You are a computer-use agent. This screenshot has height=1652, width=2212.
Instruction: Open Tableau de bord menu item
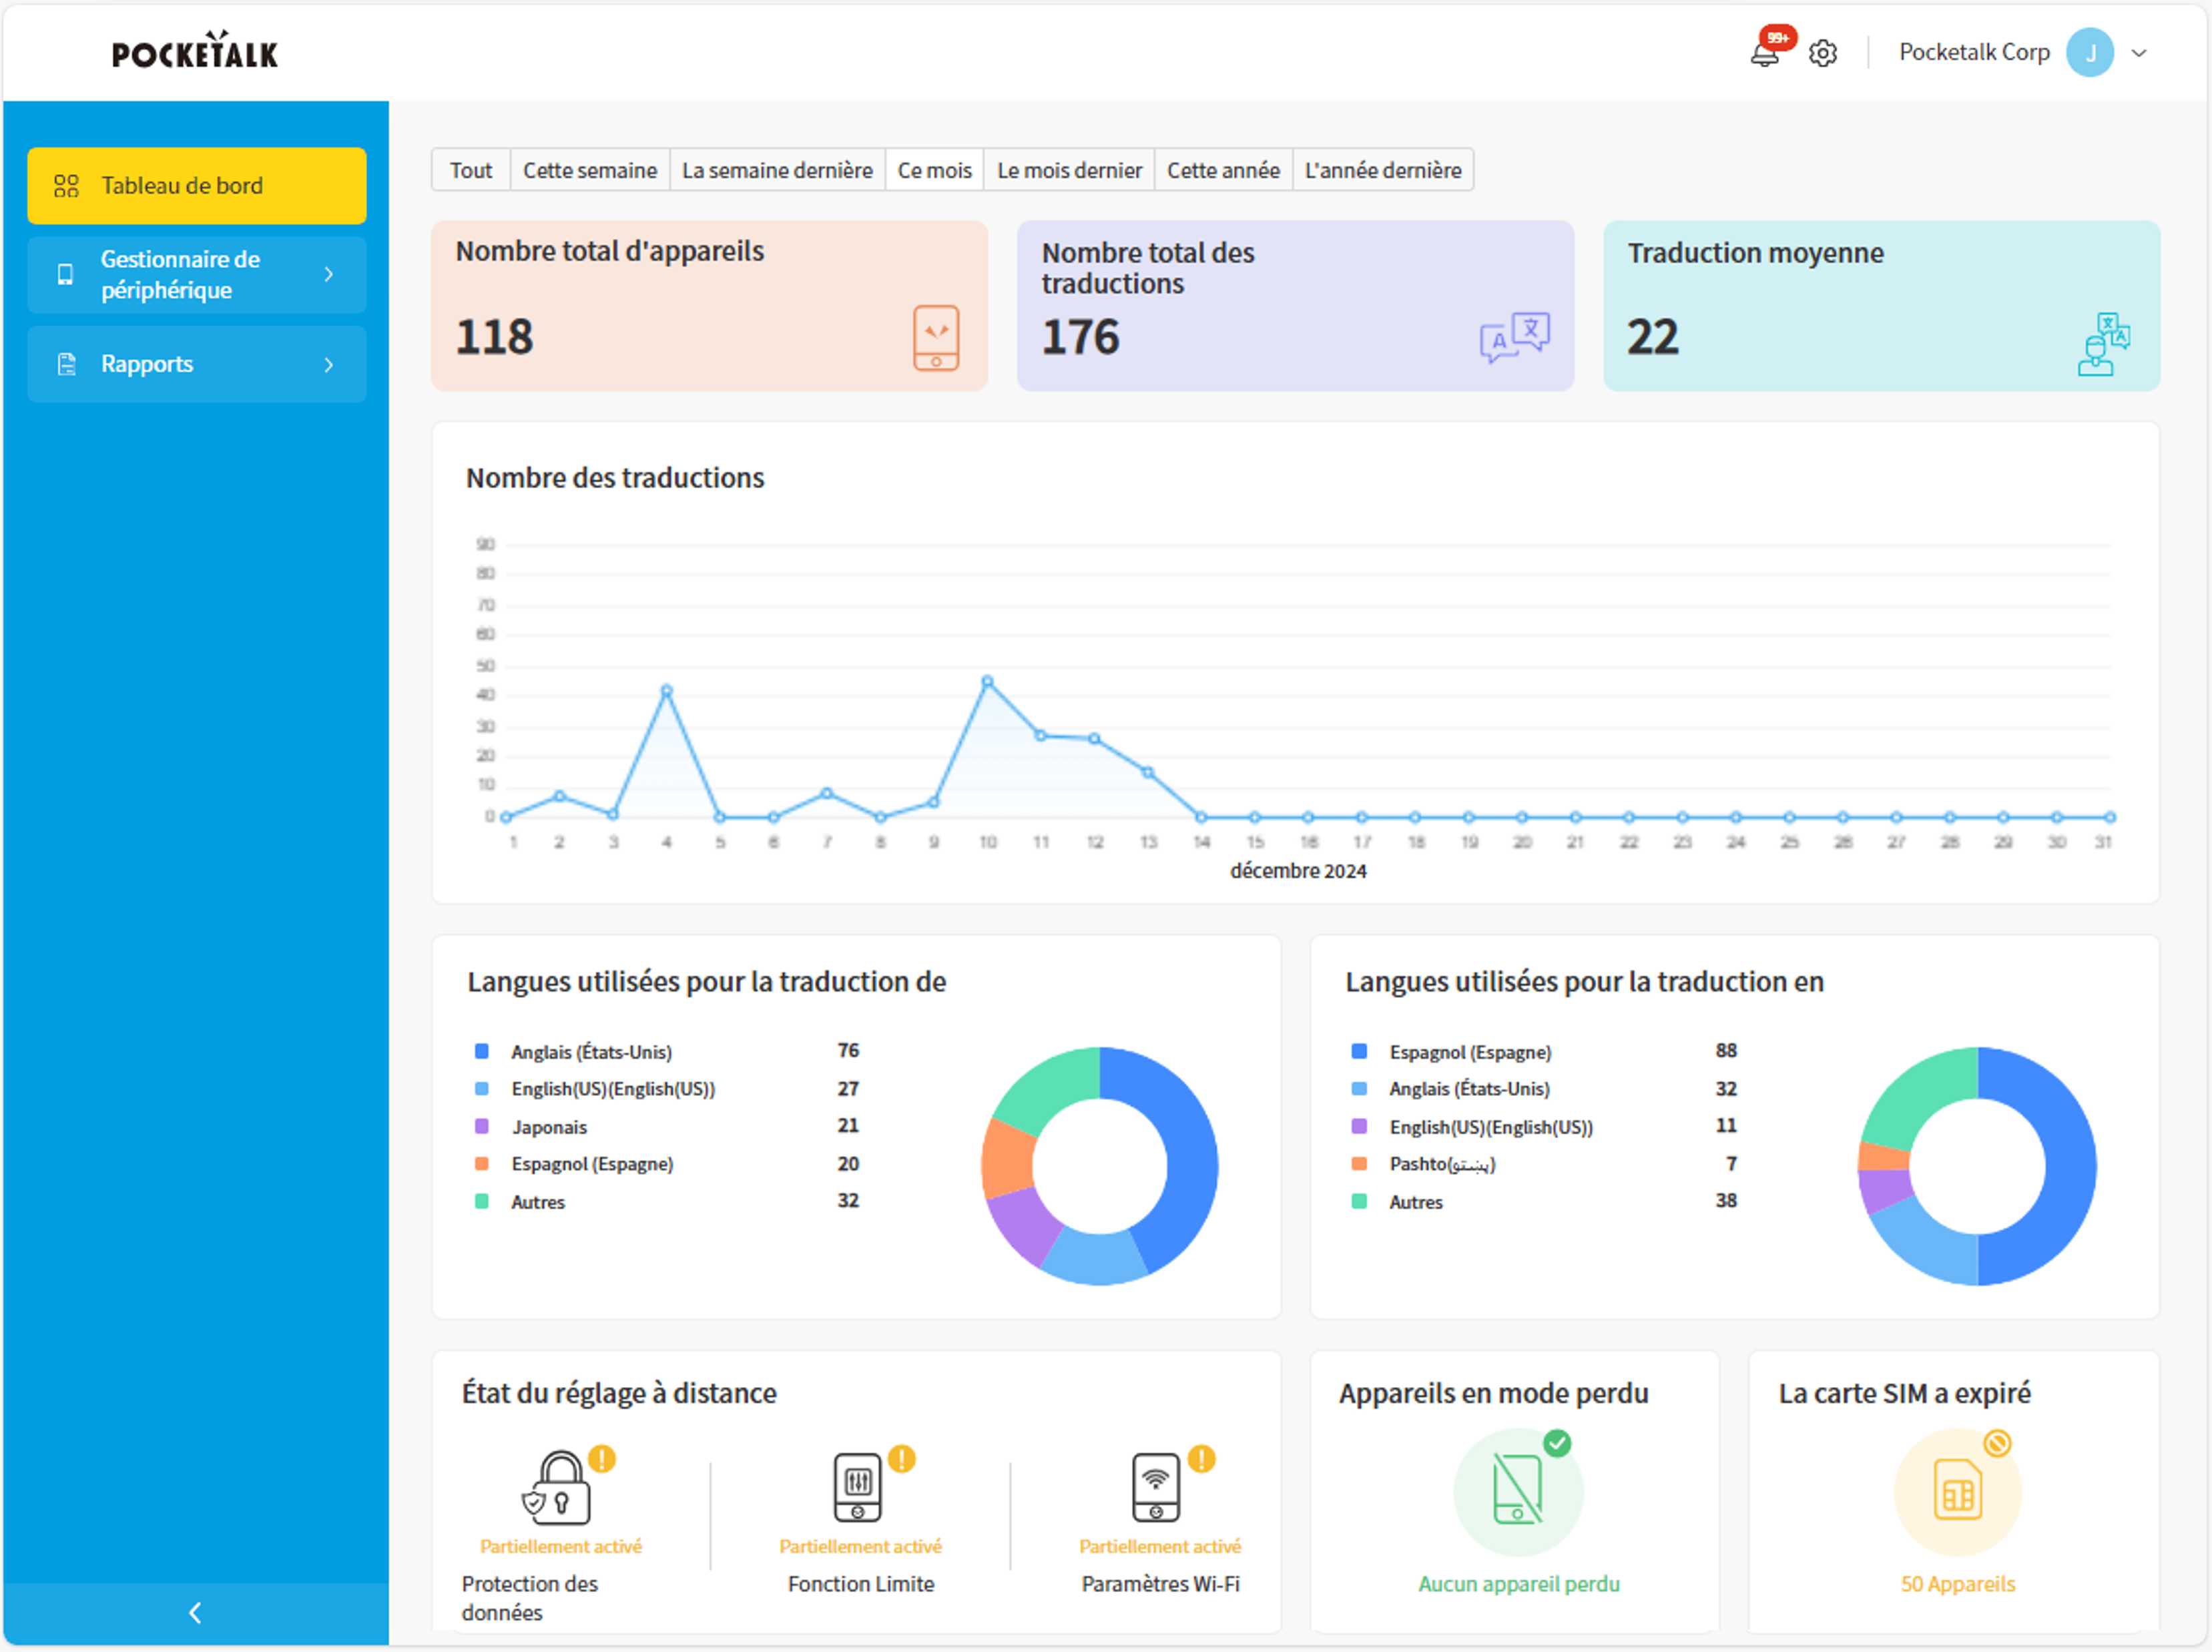coord(197,185)
